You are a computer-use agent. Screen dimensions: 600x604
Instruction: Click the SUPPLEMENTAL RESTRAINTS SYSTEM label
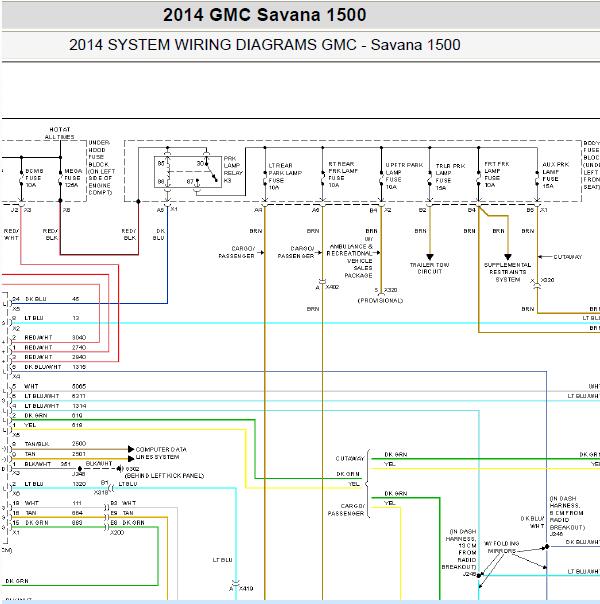pyautogui.click(x=508, y=272)
